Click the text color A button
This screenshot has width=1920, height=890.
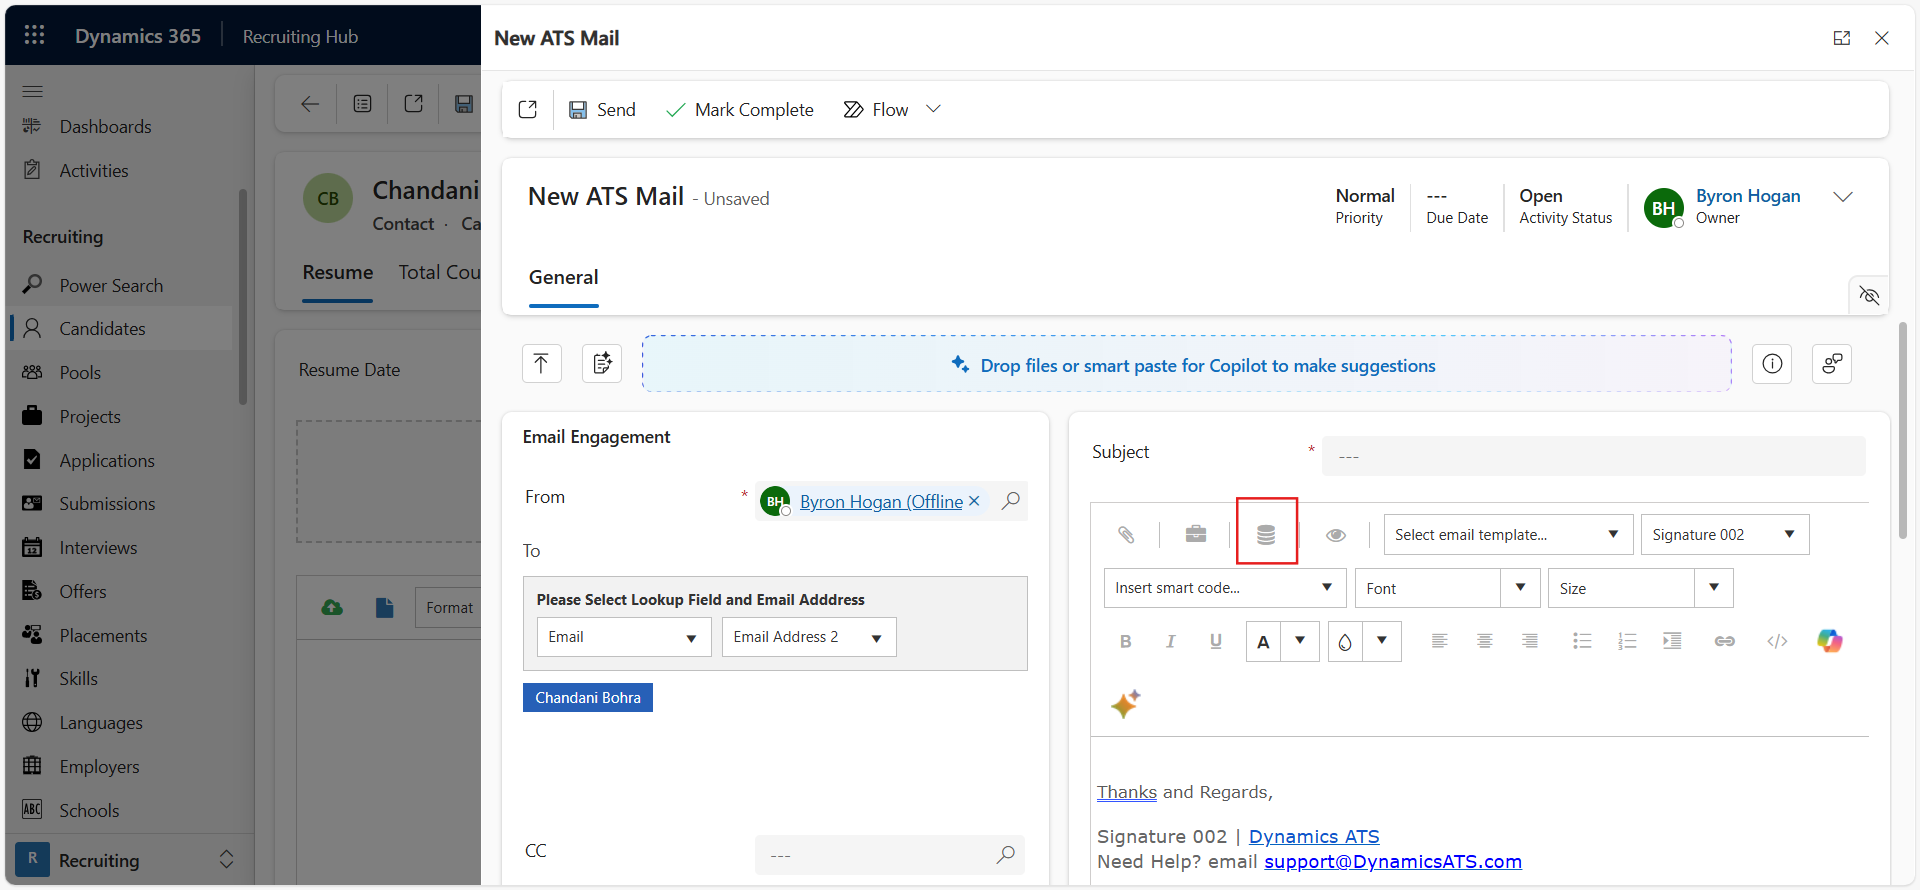pos(1264,642)
